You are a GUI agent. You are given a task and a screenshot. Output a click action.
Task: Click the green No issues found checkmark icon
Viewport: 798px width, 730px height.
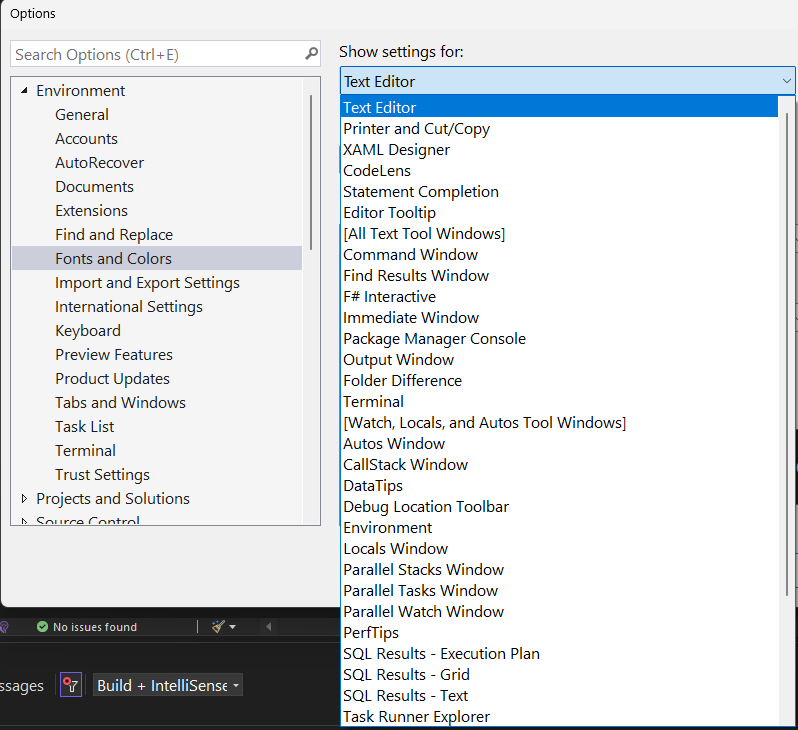click(43, 627)
